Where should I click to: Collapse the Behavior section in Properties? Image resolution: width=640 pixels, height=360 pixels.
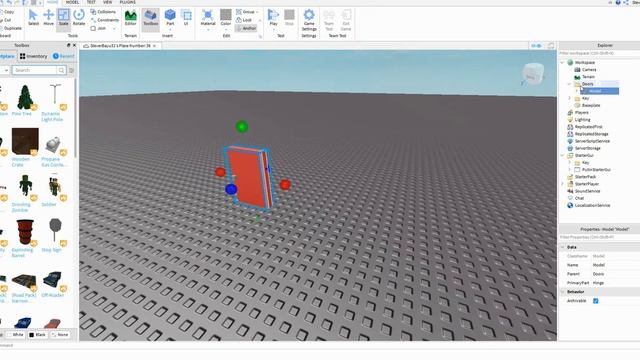pos(563,292)
